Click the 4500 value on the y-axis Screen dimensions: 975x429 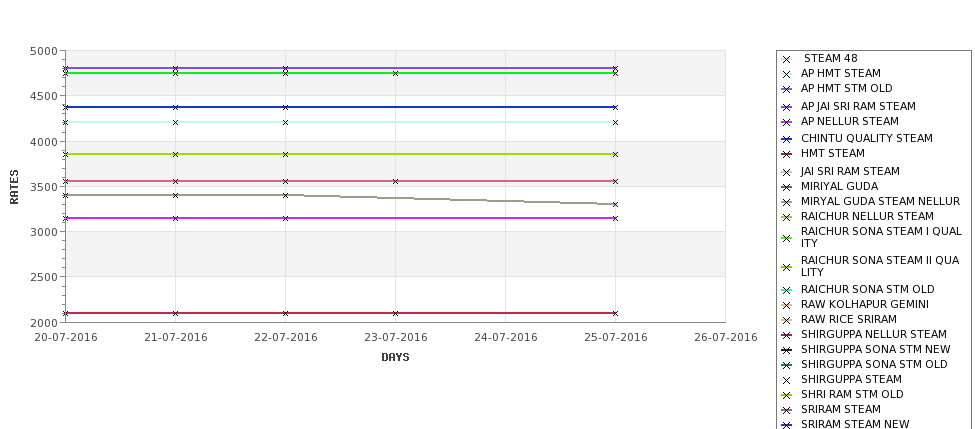[43, 96]
